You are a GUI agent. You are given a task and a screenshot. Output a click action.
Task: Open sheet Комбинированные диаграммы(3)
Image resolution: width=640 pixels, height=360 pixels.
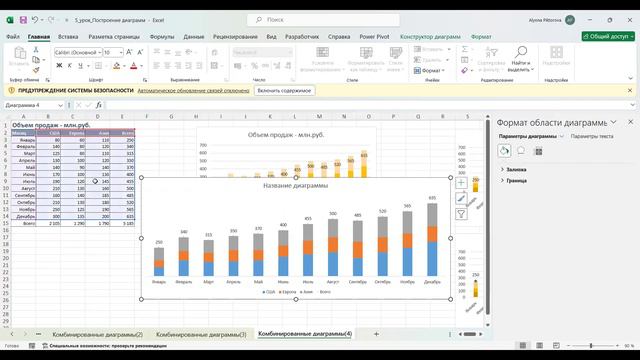[x=201, y=334]
